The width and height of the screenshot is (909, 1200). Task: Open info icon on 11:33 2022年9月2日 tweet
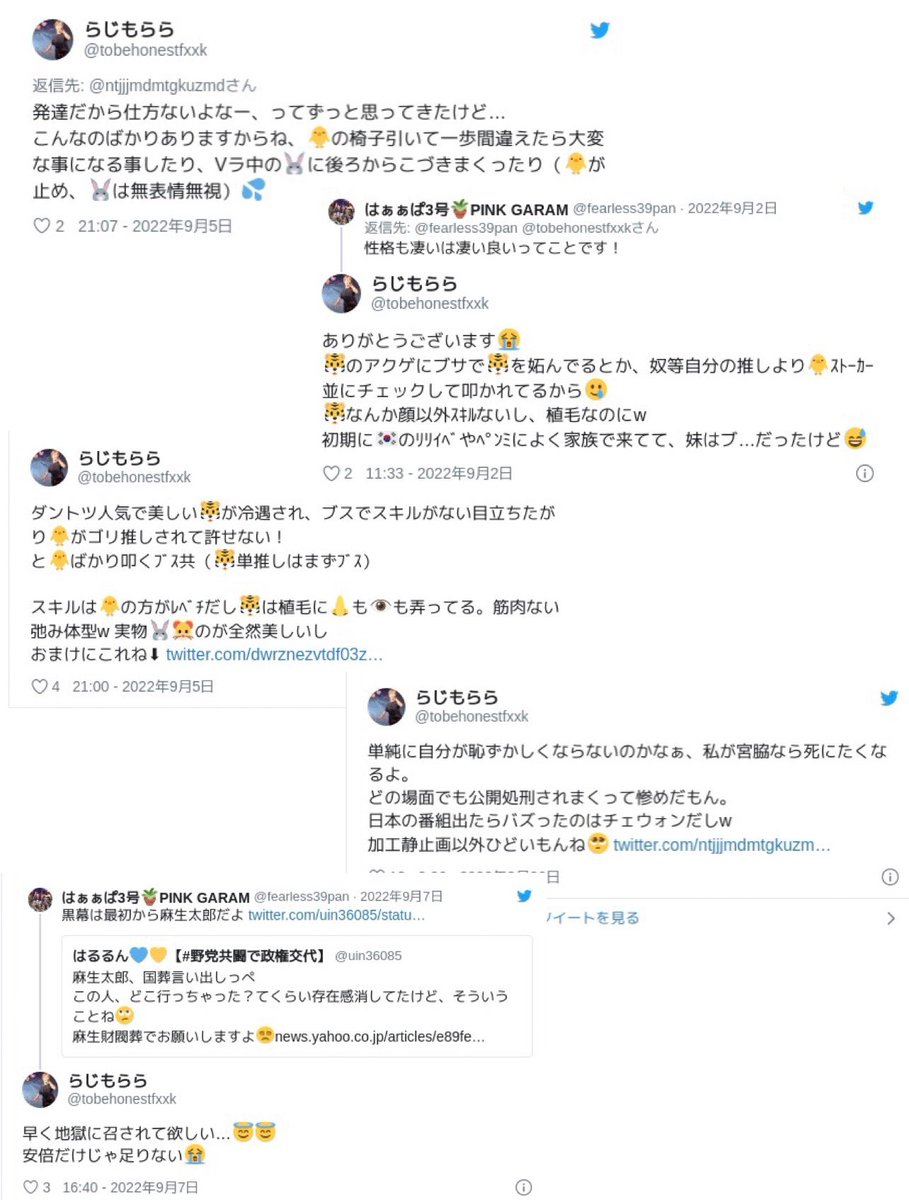[x=866, y=473]
